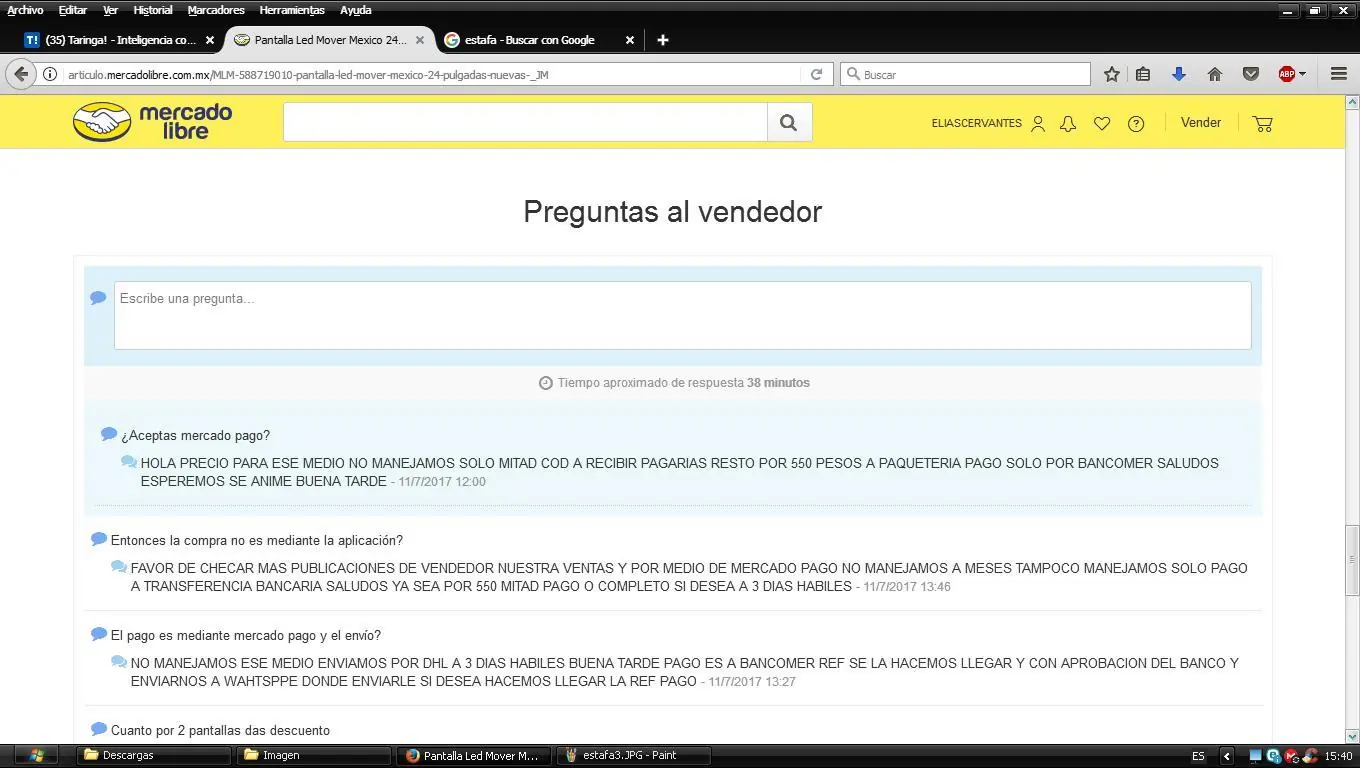Click the Escribe una pregunta text box
The height and width of the screenshot is (768, 1360).
click(x=682, y=315)
